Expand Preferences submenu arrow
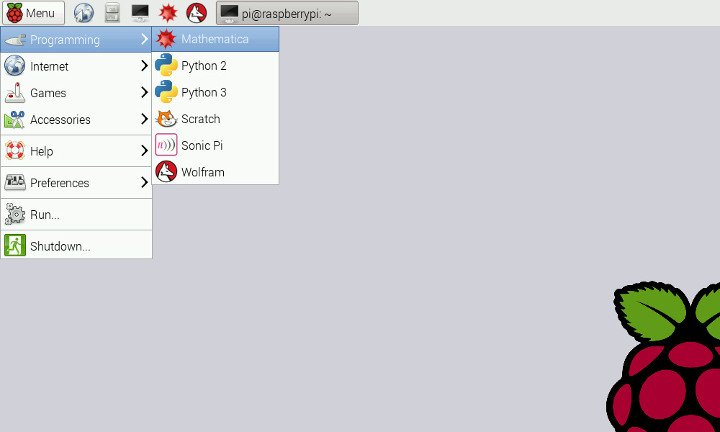 (x=144, y=183)
